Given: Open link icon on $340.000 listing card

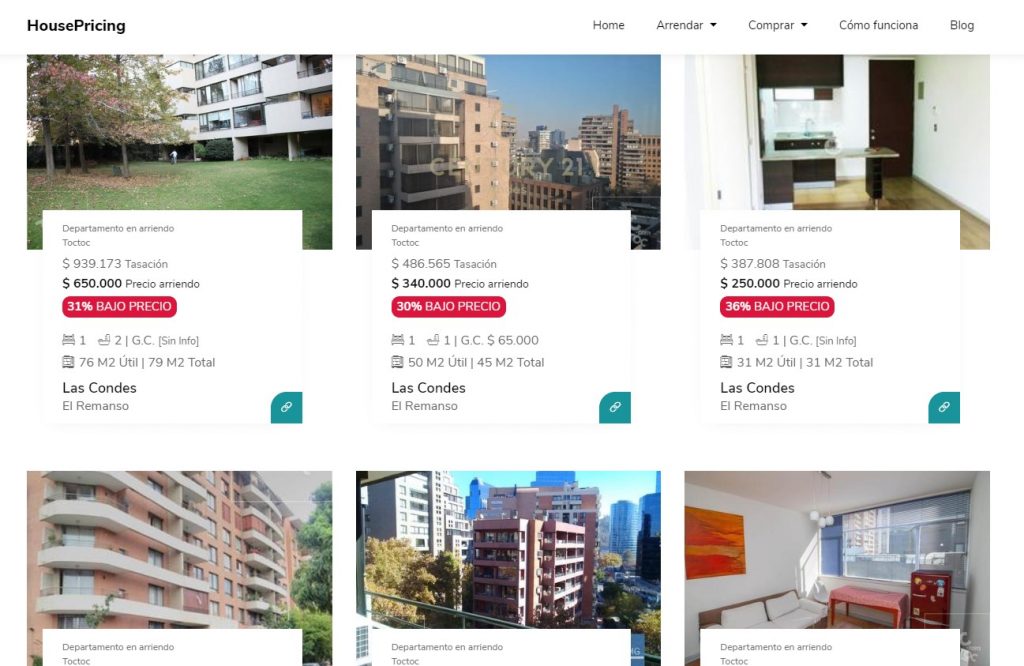Looking at the screenshot, I should click(615, 407).
